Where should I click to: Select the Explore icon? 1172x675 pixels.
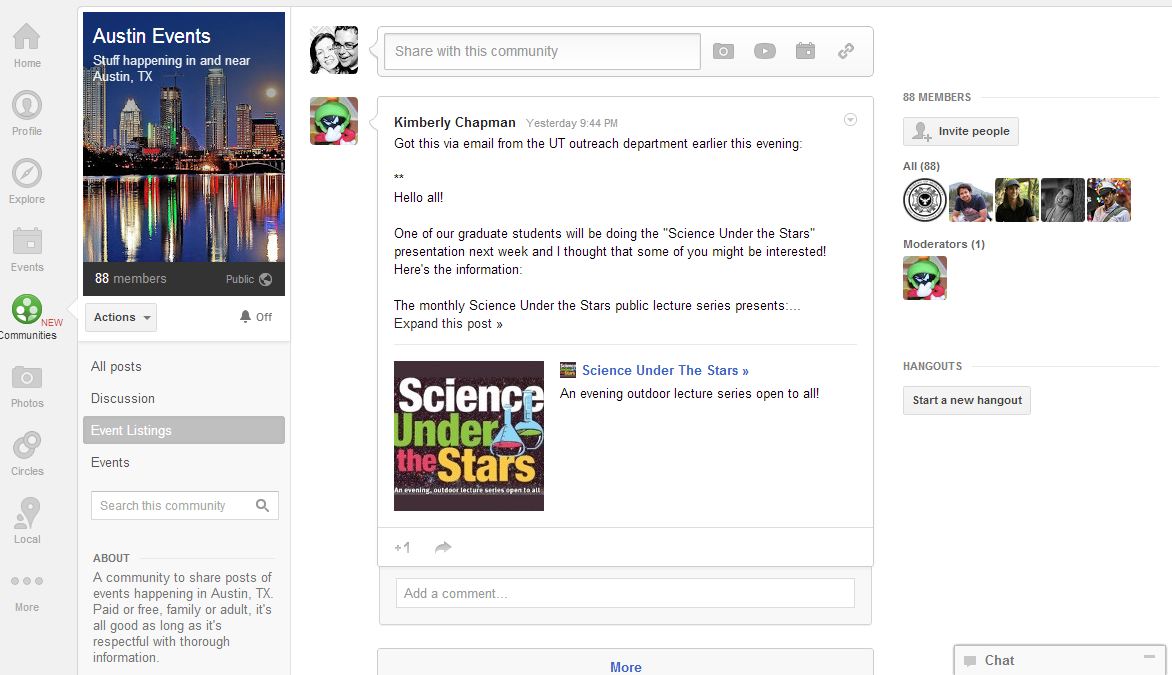(x=26, y=174)
